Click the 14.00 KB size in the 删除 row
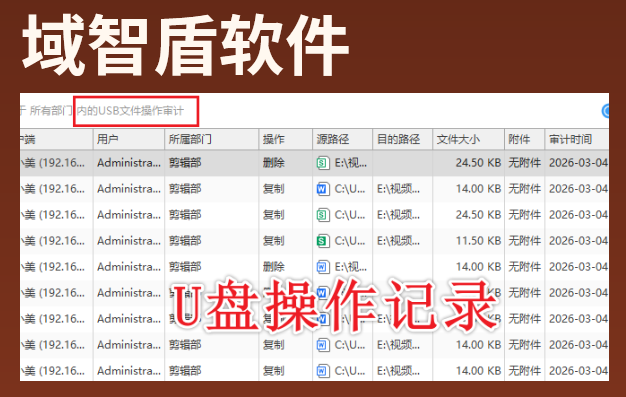The image size is (626, 397). (478, 267)
